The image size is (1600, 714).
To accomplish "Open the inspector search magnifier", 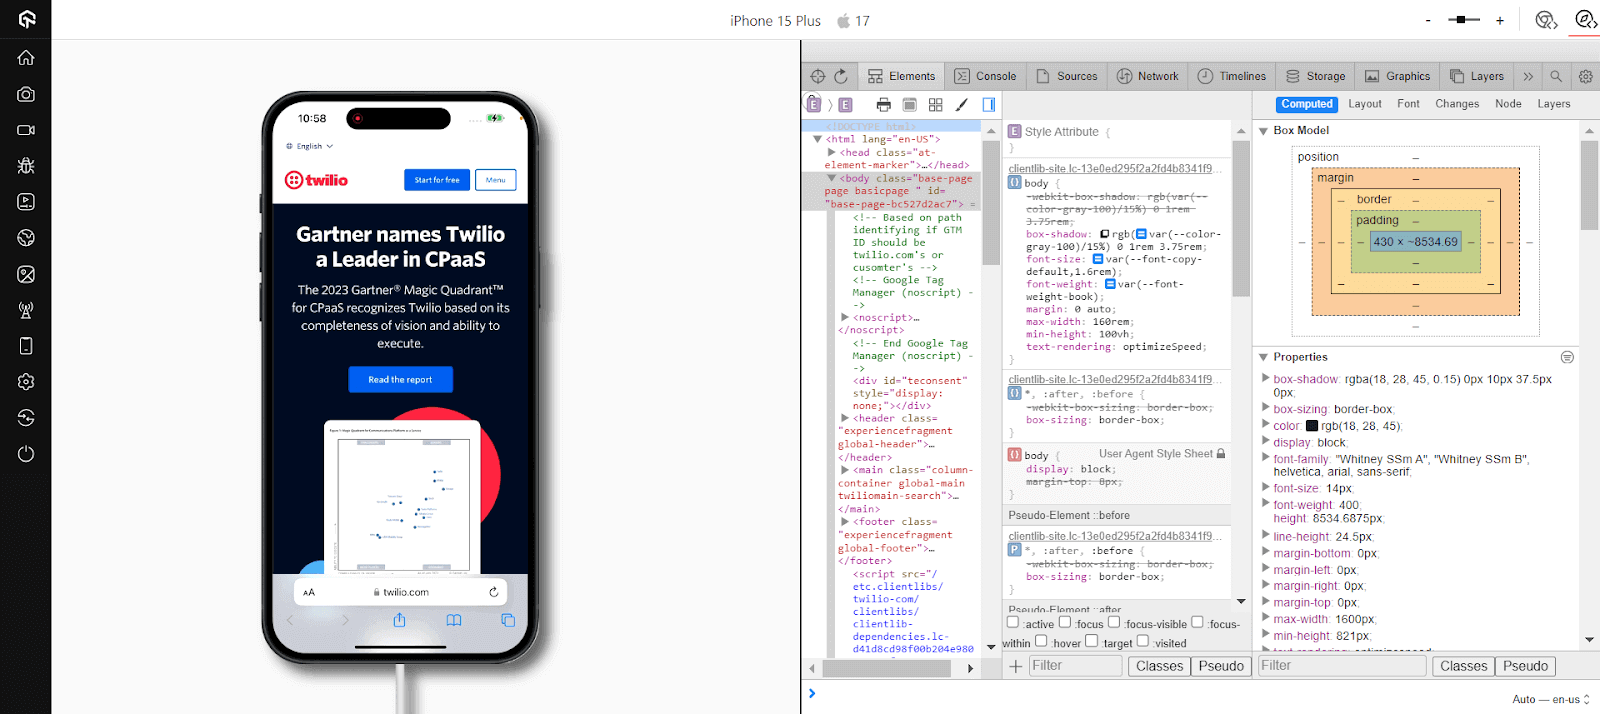I will coord(1556,76).
